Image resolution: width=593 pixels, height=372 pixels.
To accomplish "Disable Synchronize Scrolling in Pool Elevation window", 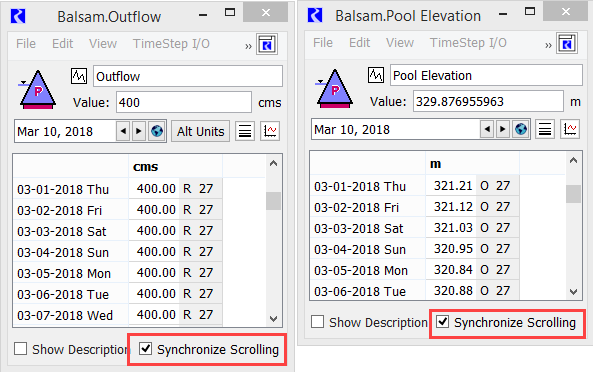I will (x=442, y=322).
